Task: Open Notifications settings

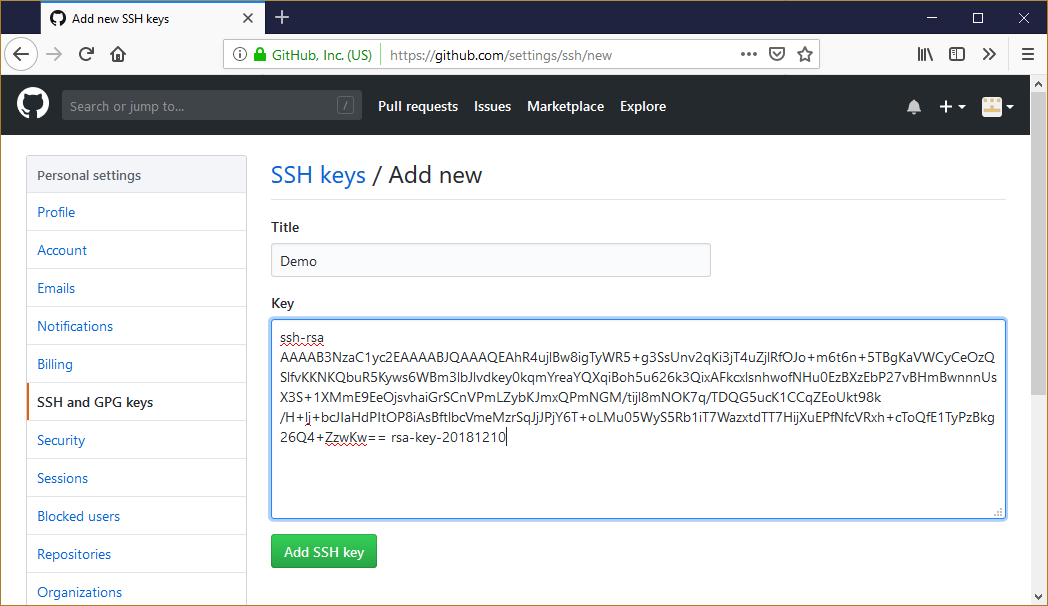Action: (136, 326)
